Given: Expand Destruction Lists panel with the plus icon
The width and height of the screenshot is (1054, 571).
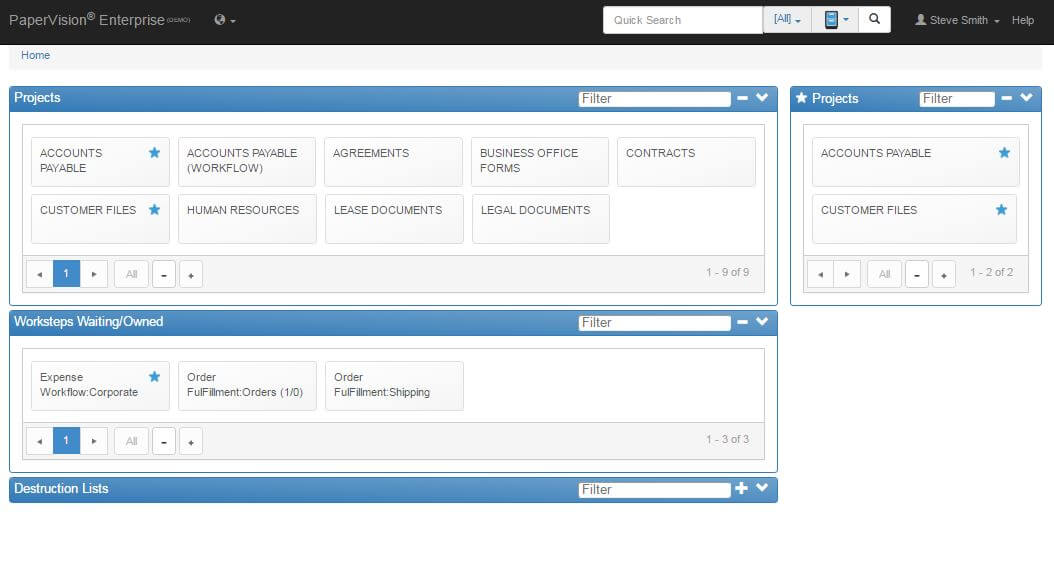Looking at the screenshot, I should (x=741, y=488).
